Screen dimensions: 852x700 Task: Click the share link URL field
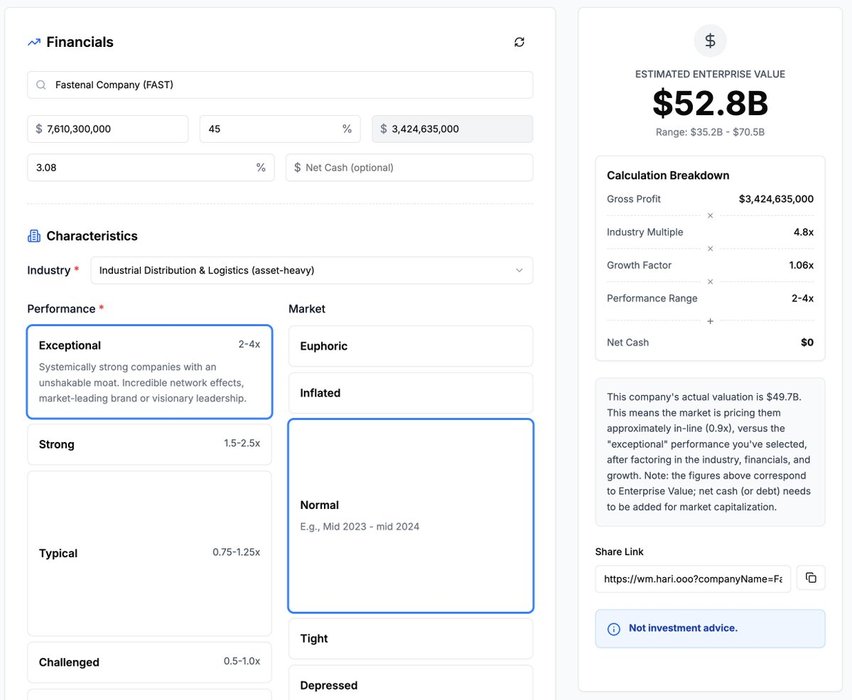pyautogui.click(x=693, y=579)
